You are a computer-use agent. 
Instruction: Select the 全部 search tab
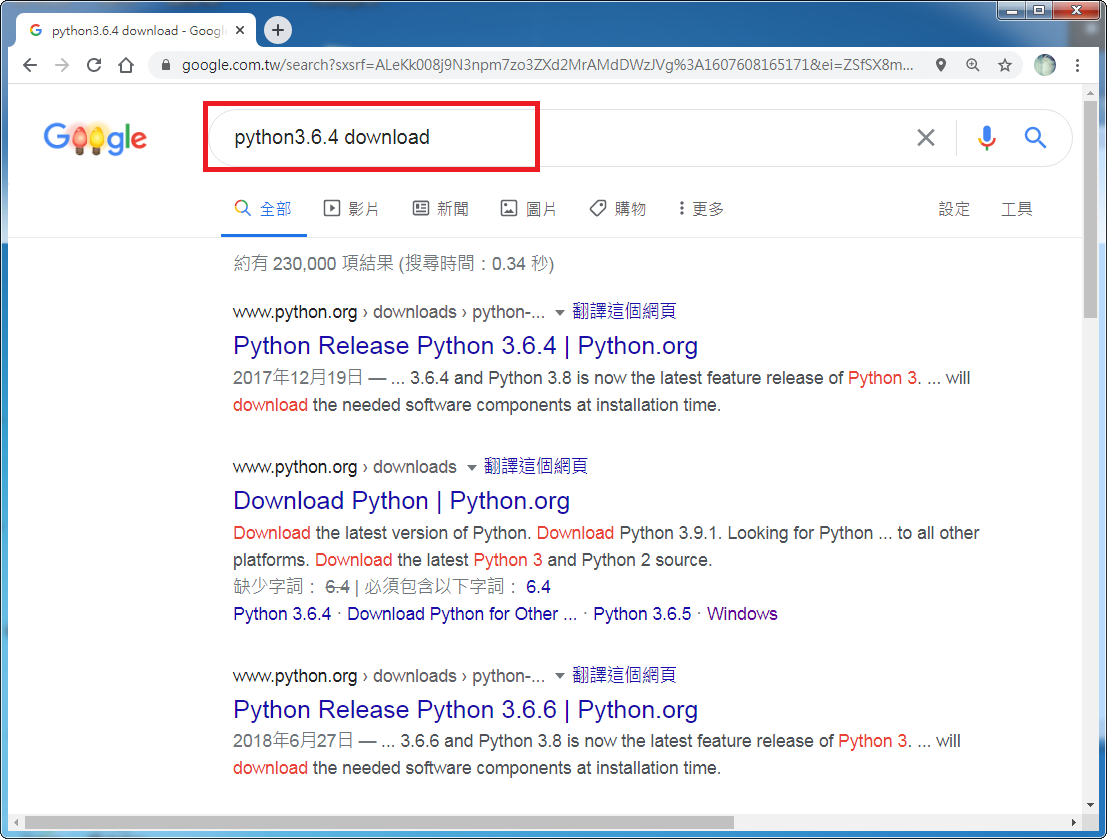pyautogui.click(x=263, y=208)
